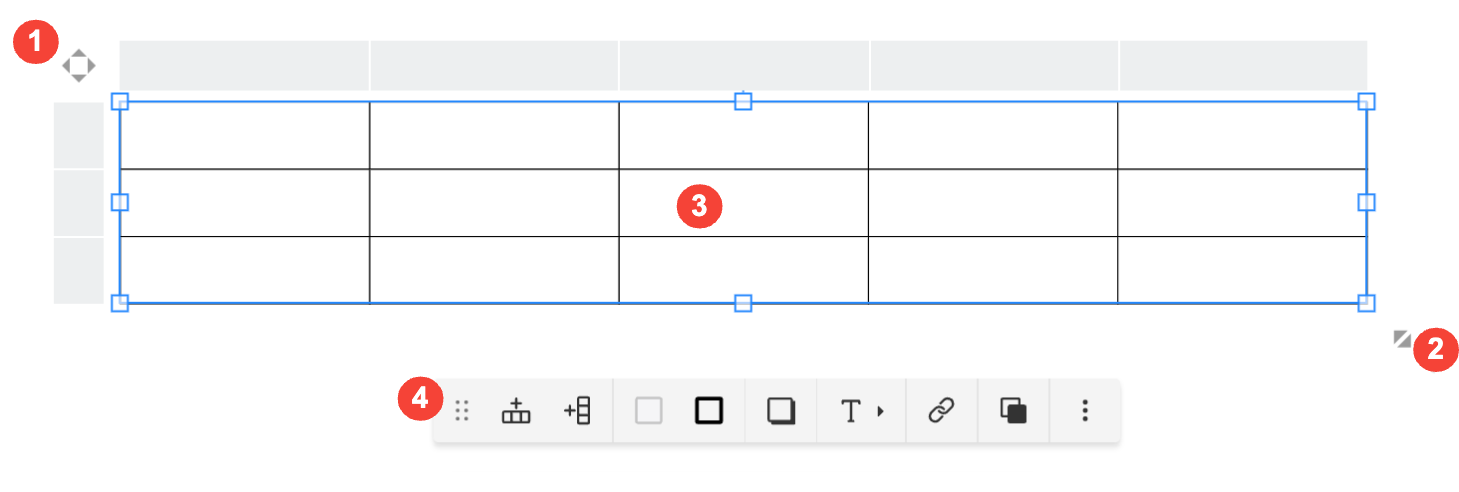
Task: Click the table cell marked with badge 3
Action: (x=743, y=203)
